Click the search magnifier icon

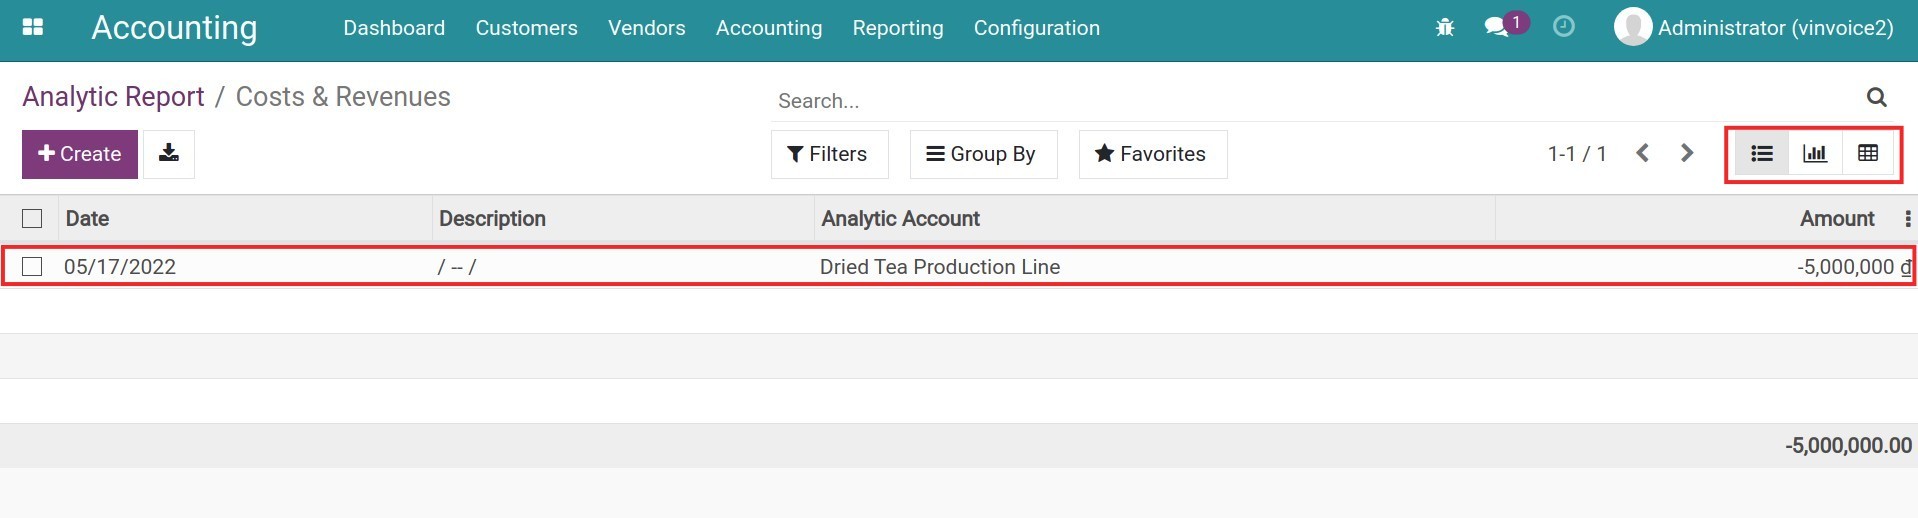pyautogui.click(x=1877, y=97)
